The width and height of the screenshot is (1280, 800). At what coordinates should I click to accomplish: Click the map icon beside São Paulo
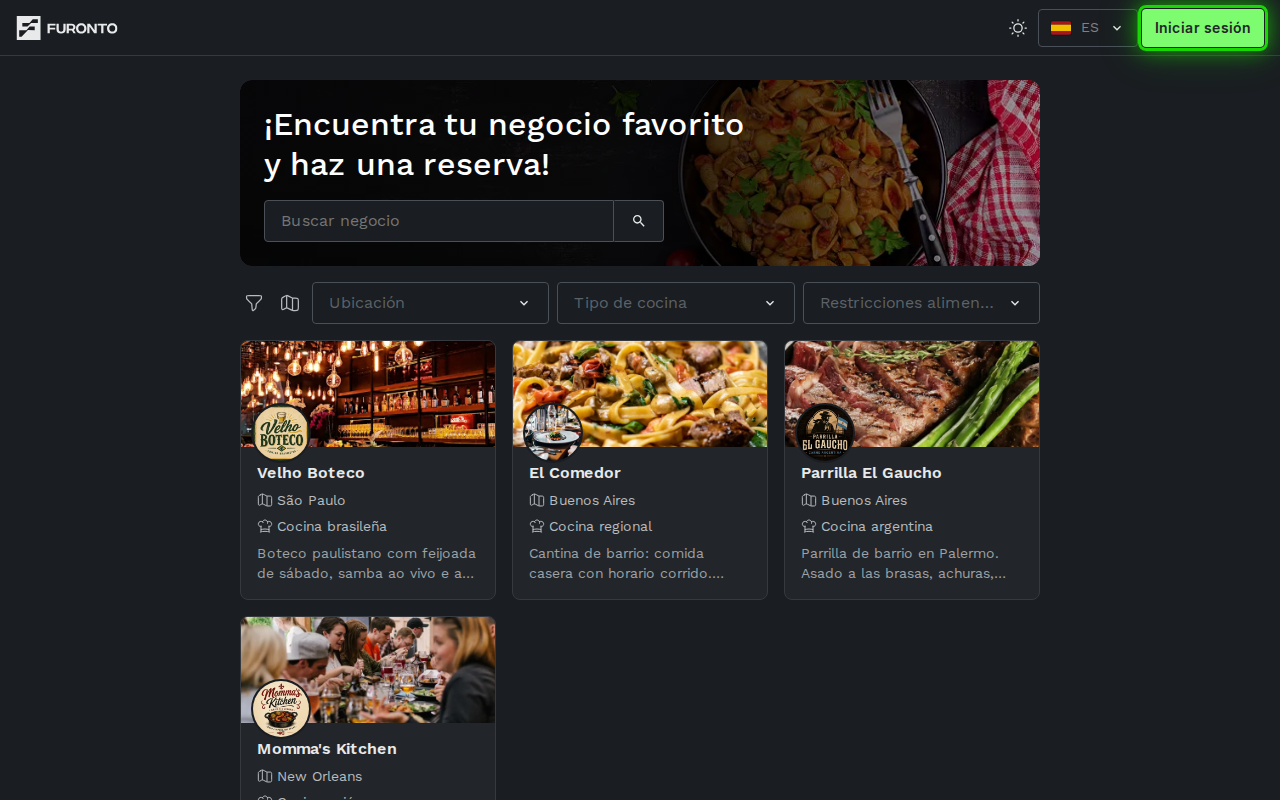265,500
